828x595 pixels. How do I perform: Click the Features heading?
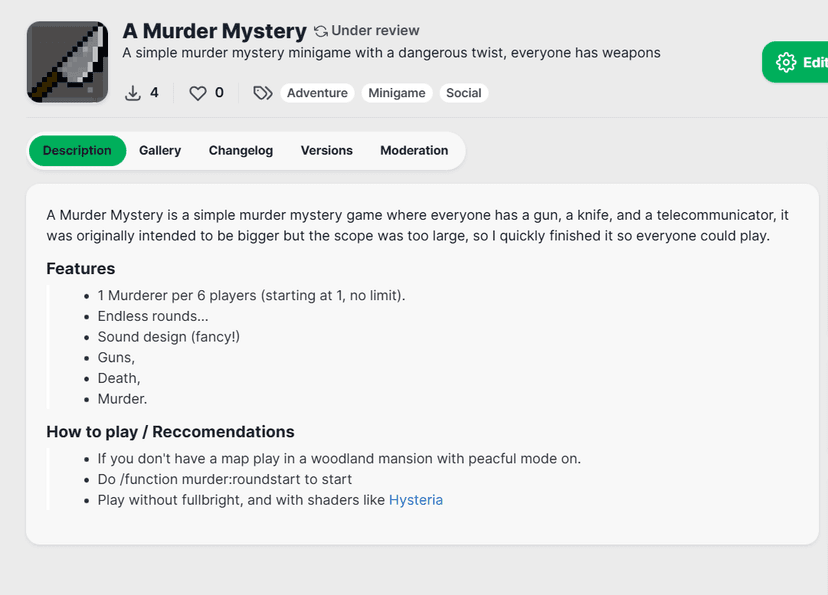pyautogui.click(x=81, y=269)
